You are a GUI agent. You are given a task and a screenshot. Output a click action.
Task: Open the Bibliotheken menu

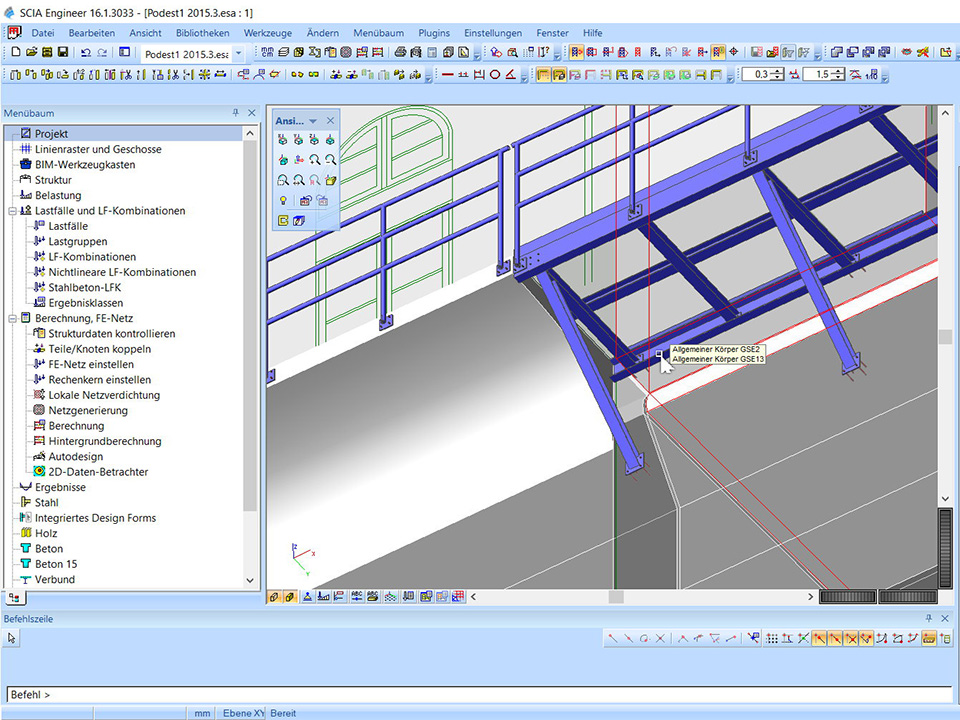pos(202,33)
